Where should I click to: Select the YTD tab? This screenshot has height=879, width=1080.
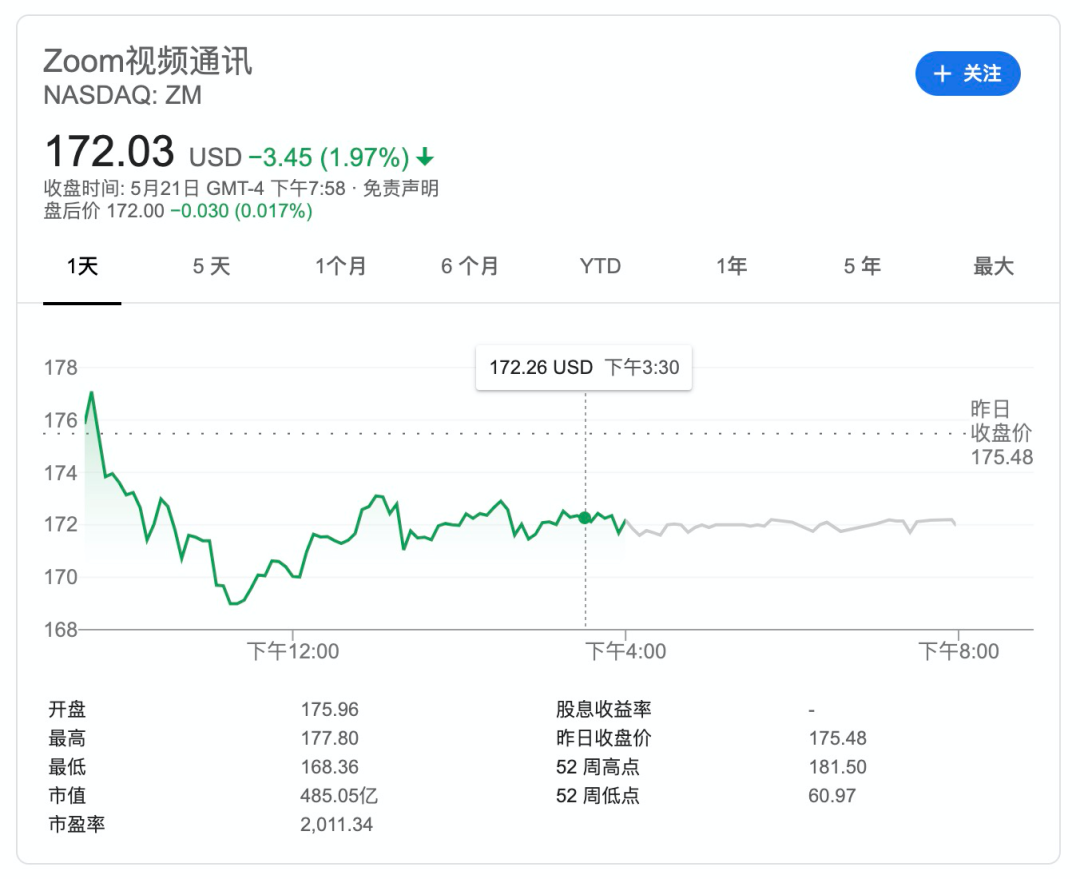[x=600, y=266]
